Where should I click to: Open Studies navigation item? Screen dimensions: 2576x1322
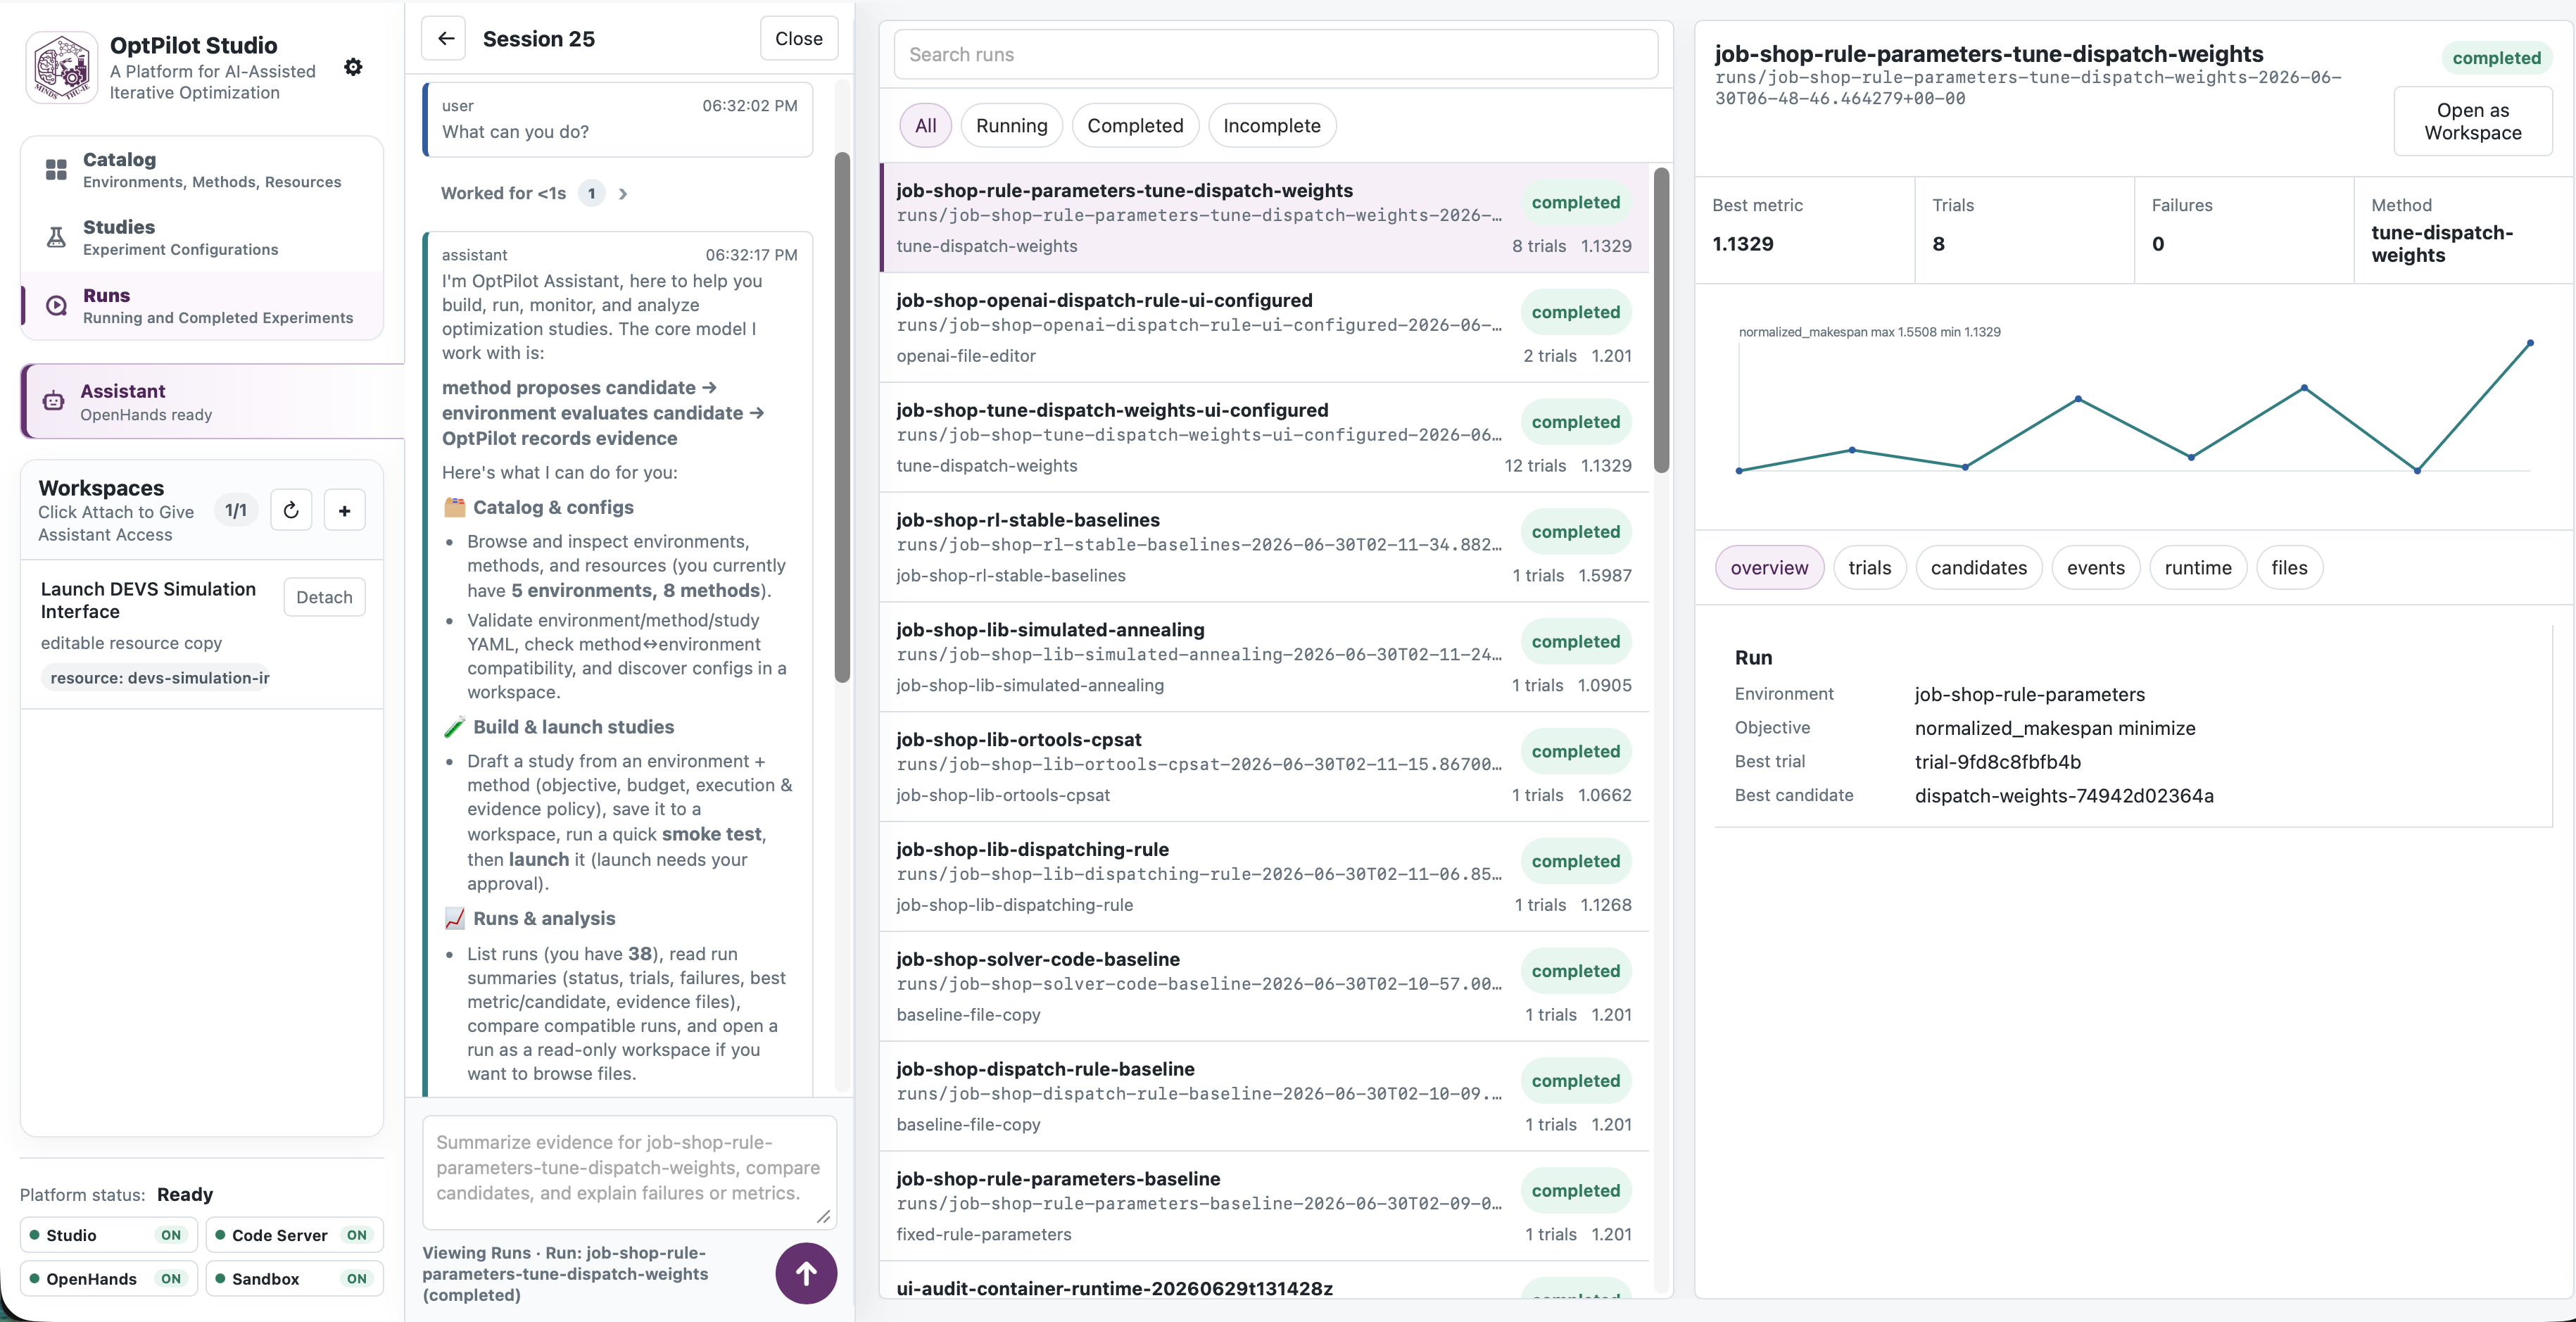pos(202,237)
